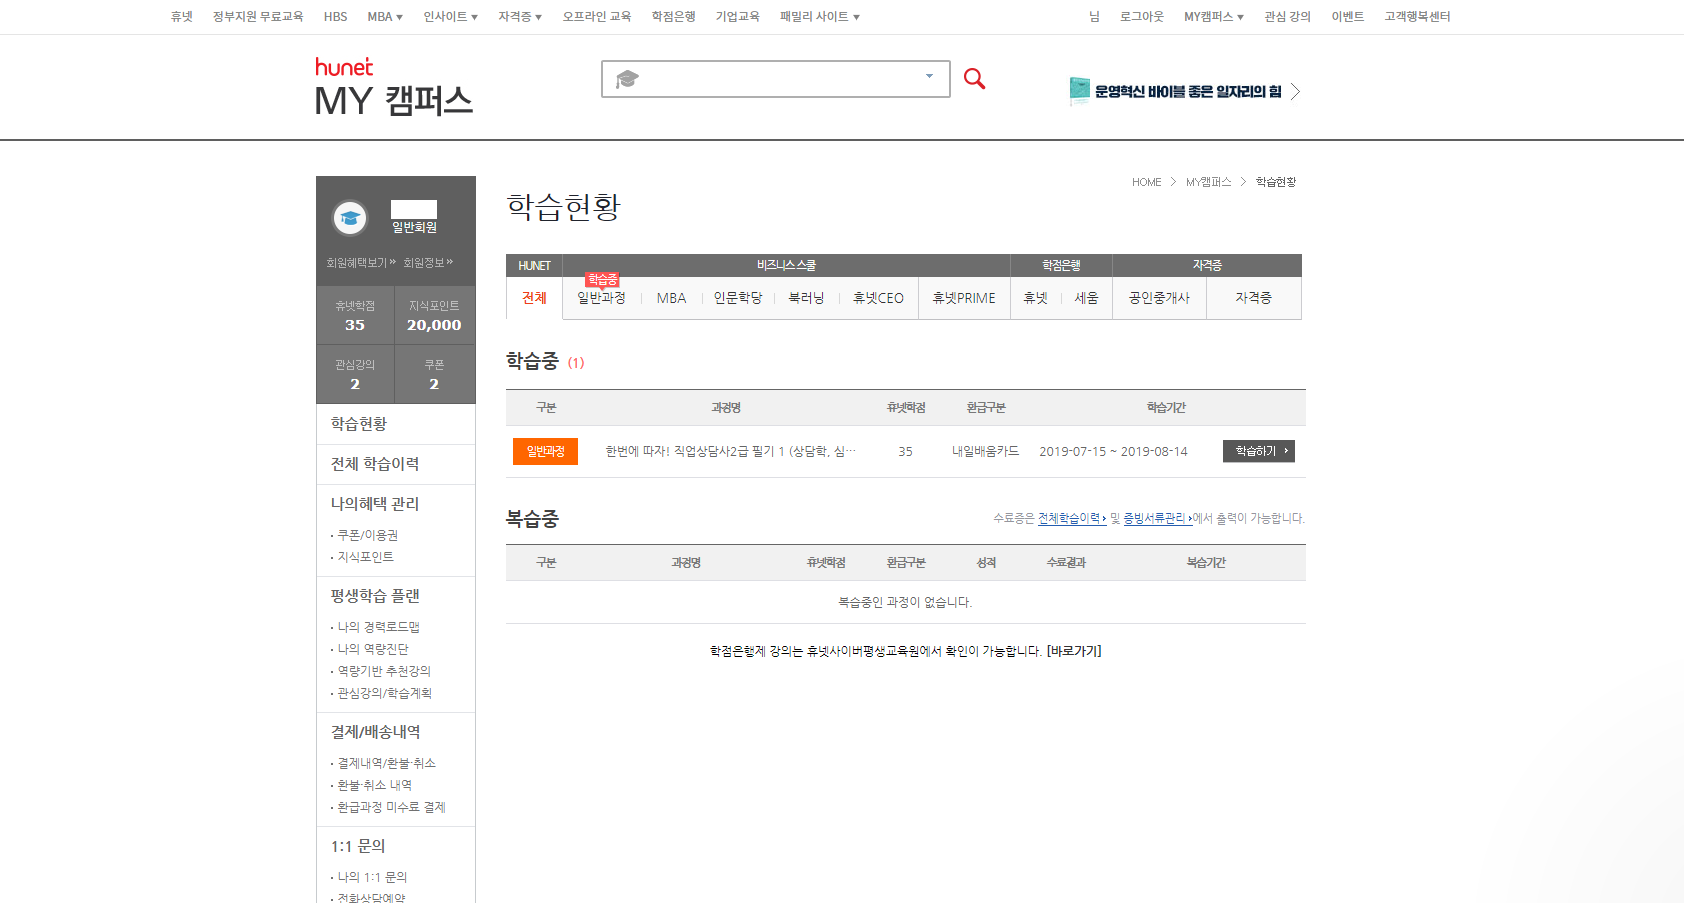
Task: Open 오프라인 교육 in the top menu
Action: [597, 17]
